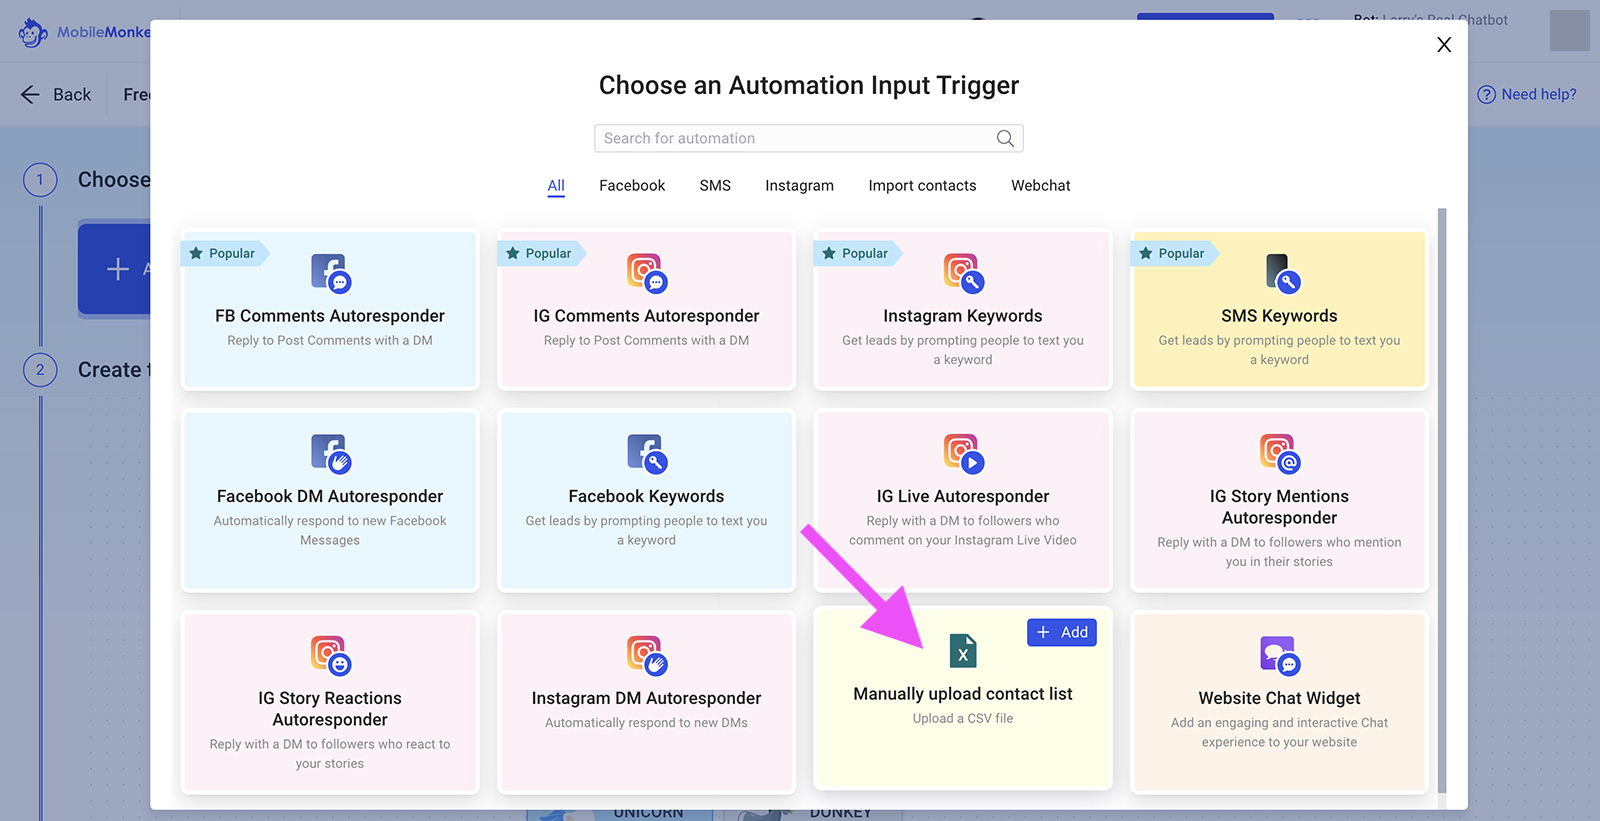The height and width of the screenshot is (821, 1600).
Task: Click the Upload a CSV file text
Action: (963, 718)
